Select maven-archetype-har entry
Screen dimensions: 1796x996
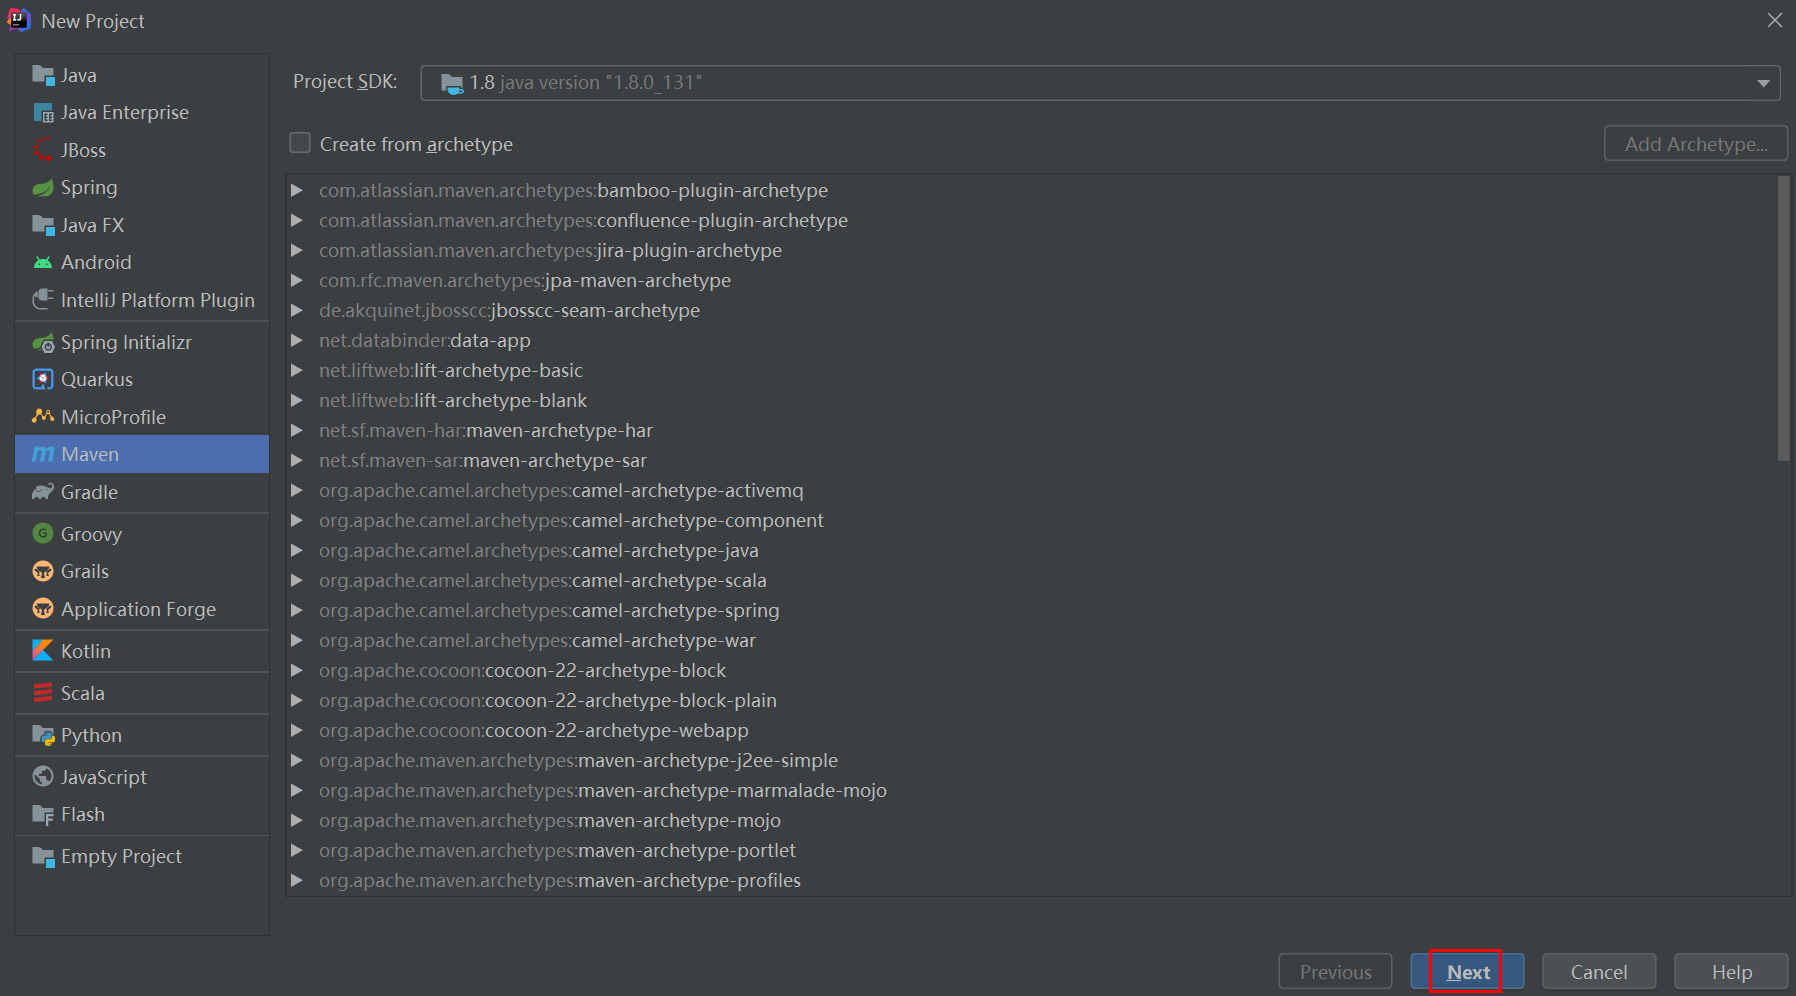click(486, 430)
